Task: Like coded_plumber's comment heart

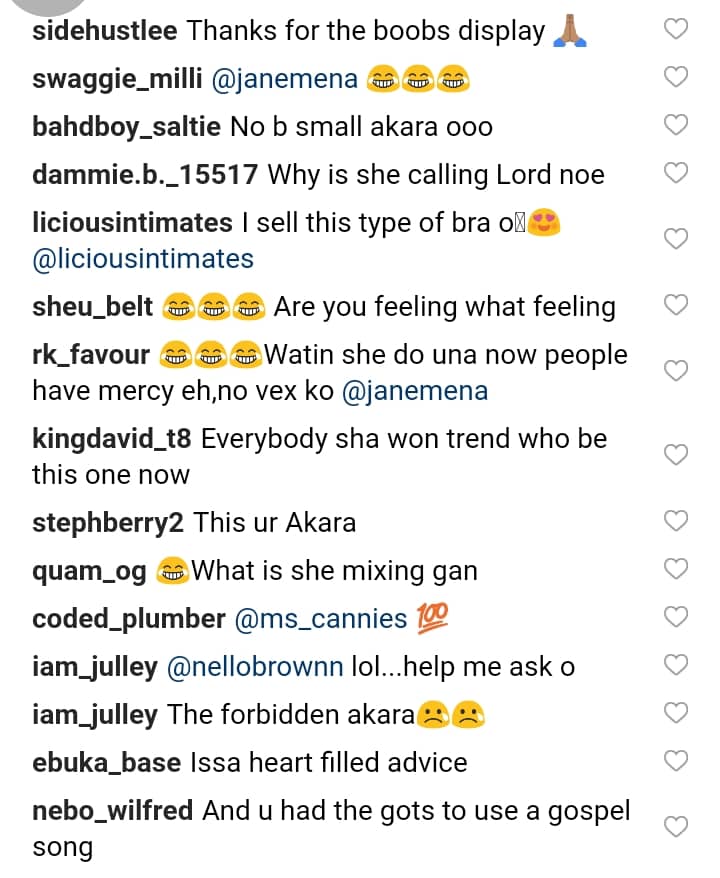Action: [x=677, y=617]
